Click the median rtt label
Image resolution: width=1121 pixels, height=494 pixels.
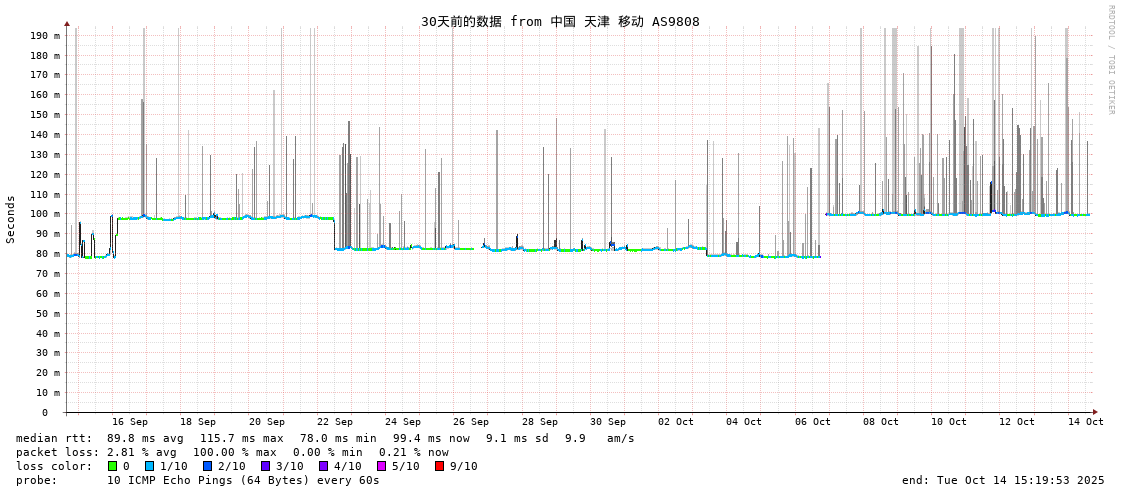coord(54,438)
